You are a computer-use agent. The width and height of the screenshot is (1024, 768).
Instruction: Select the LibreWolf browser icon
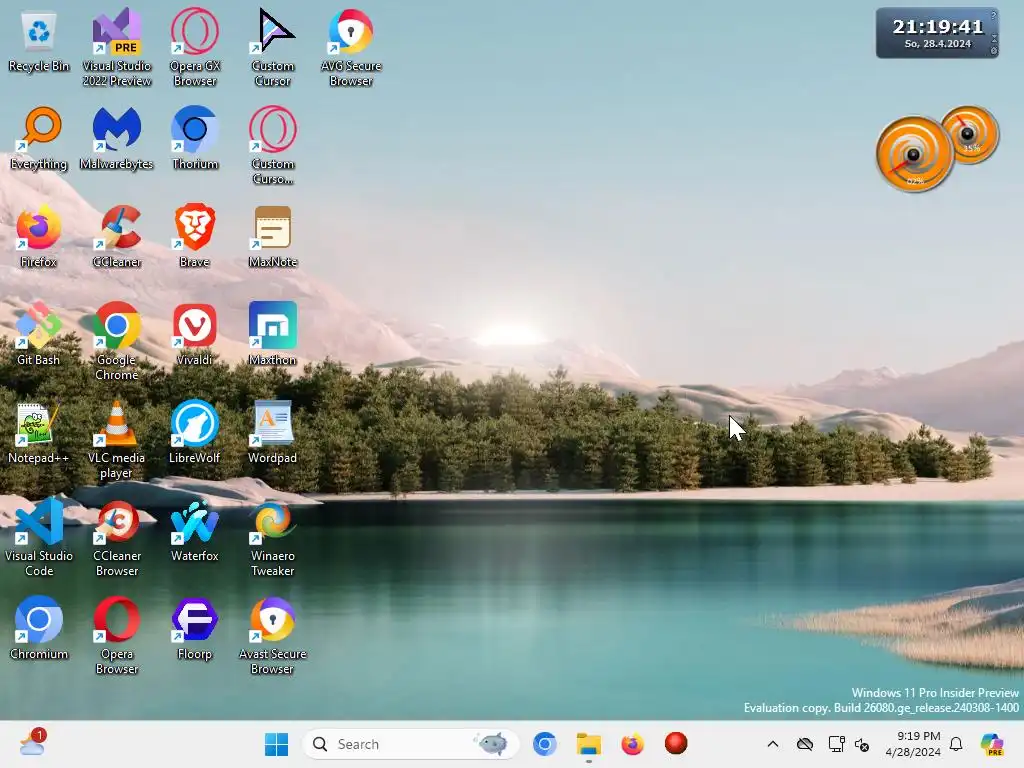click(x=195, y=432)
